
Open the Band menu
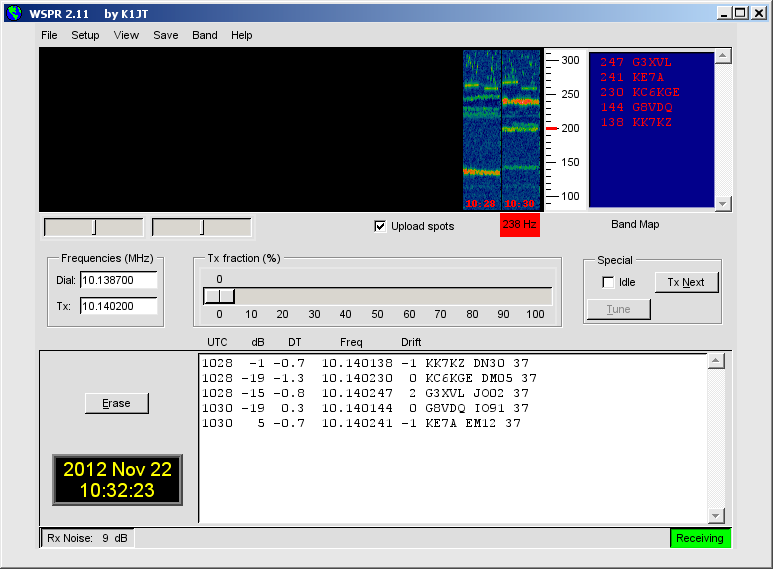205,36
